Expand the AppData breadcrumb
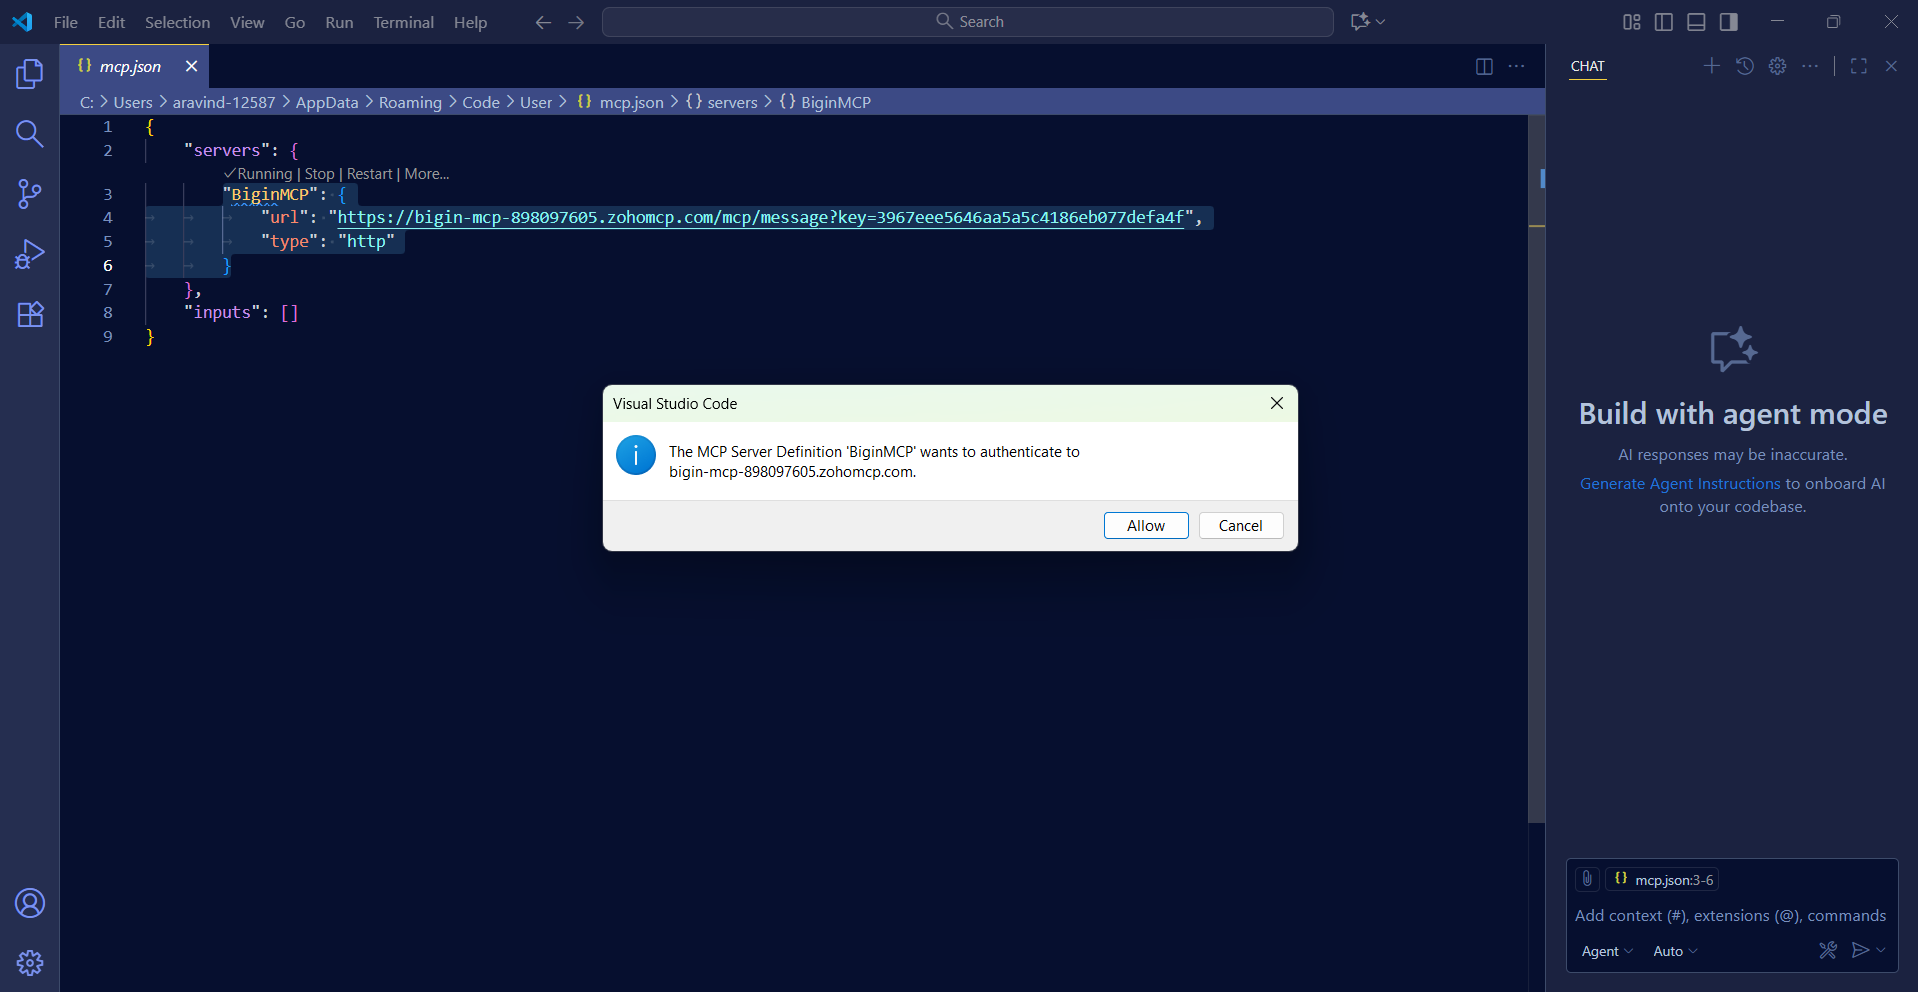 (x=327, y=102)
